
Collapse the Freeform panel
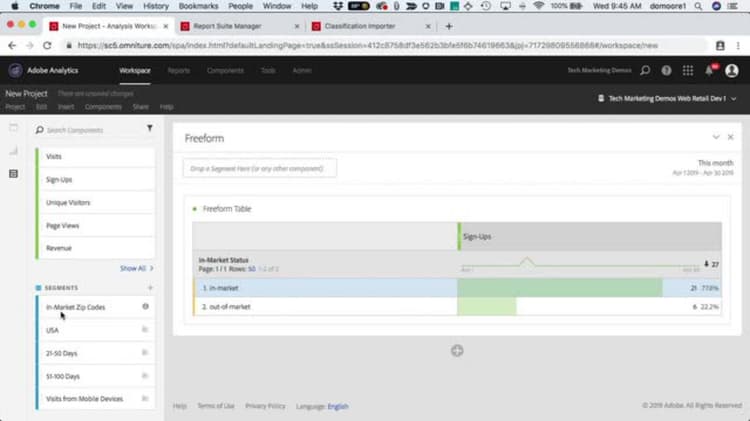click(x=716, y=137)
